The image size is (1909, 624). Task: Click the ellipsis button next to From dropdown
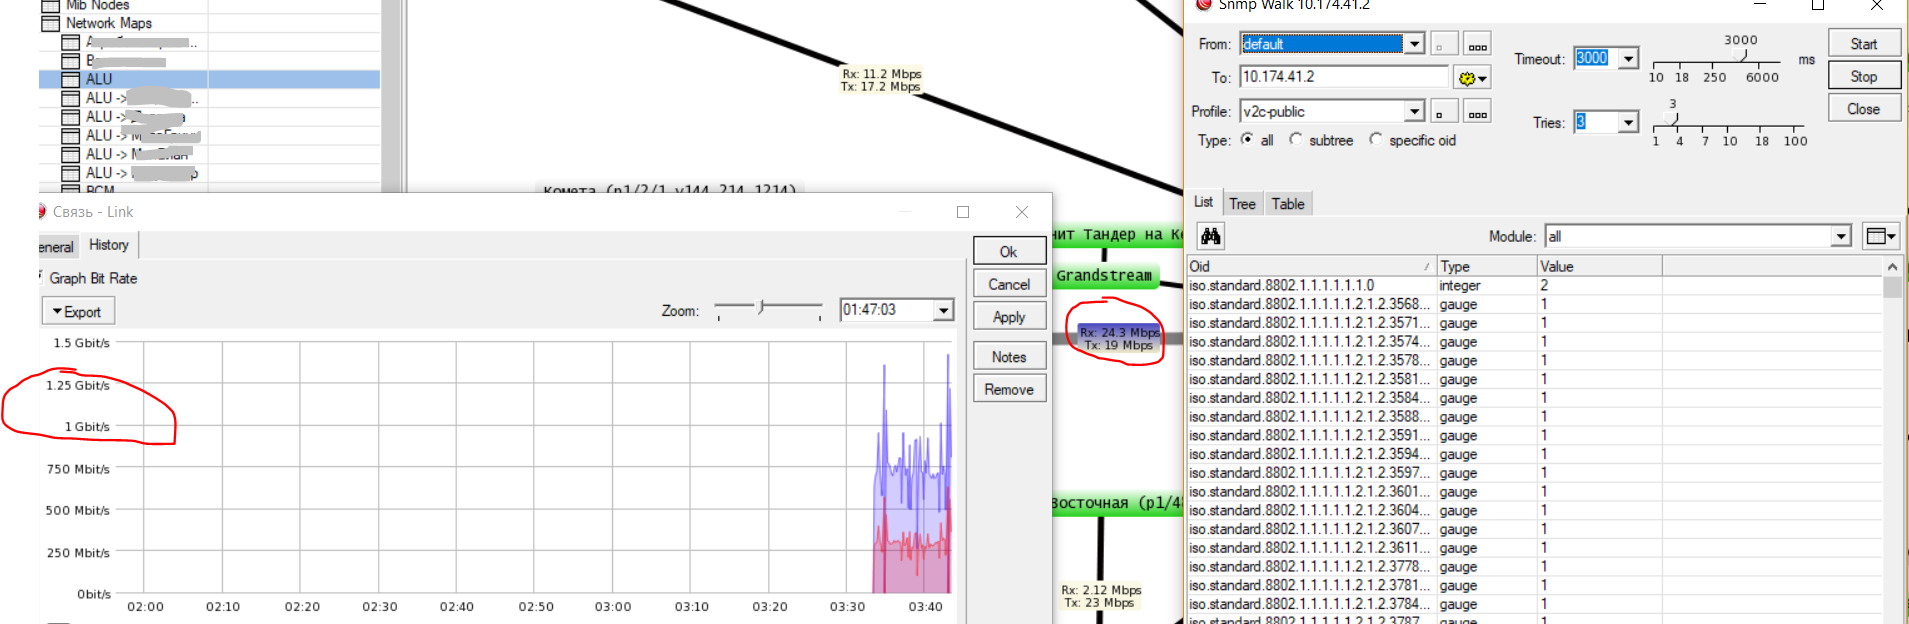click(x=1477, y=44)
